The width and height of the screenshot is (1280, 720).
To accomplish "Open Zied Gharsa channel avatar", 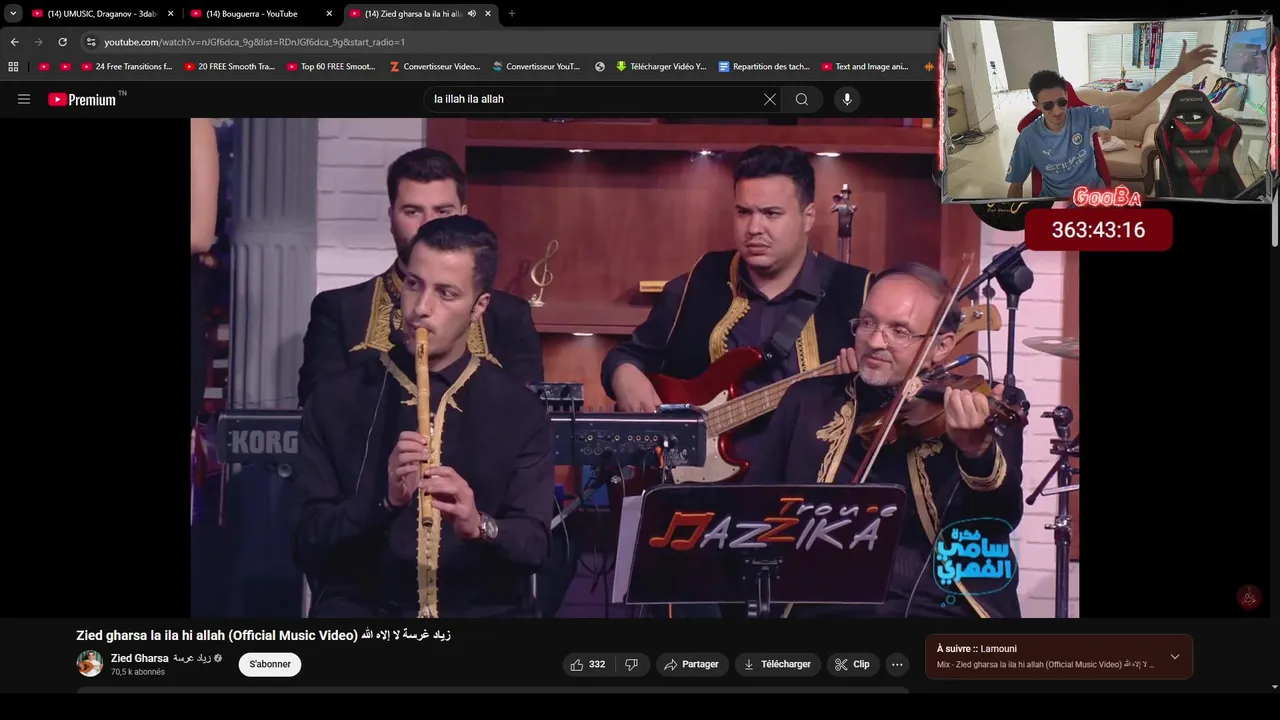I will click(90, 663).
